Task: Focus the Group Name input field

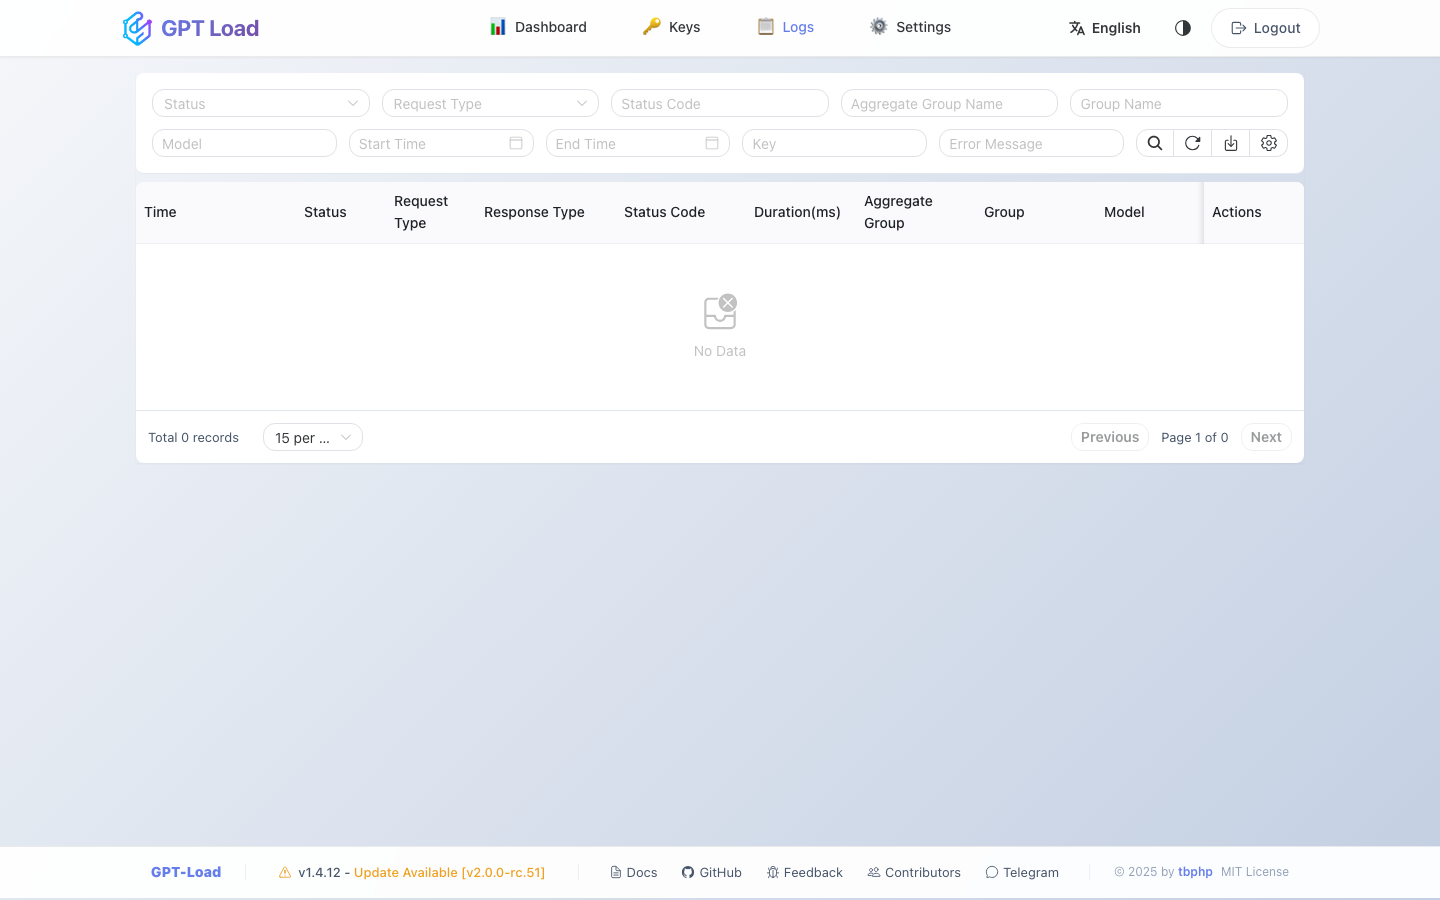Action: 1179,103
